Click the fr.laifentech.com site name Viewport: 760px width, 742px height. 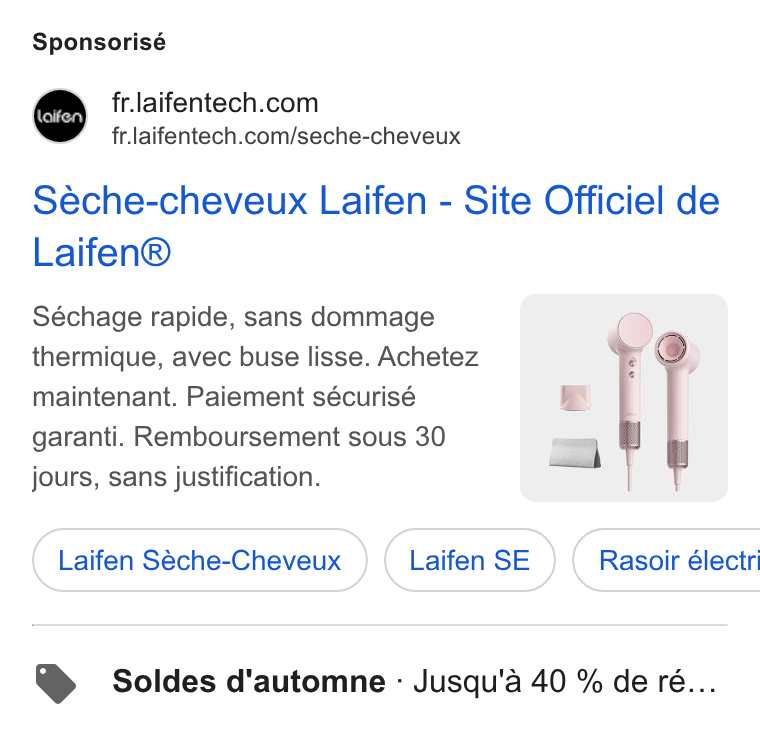pyautogui.click(x=215, y=103)
